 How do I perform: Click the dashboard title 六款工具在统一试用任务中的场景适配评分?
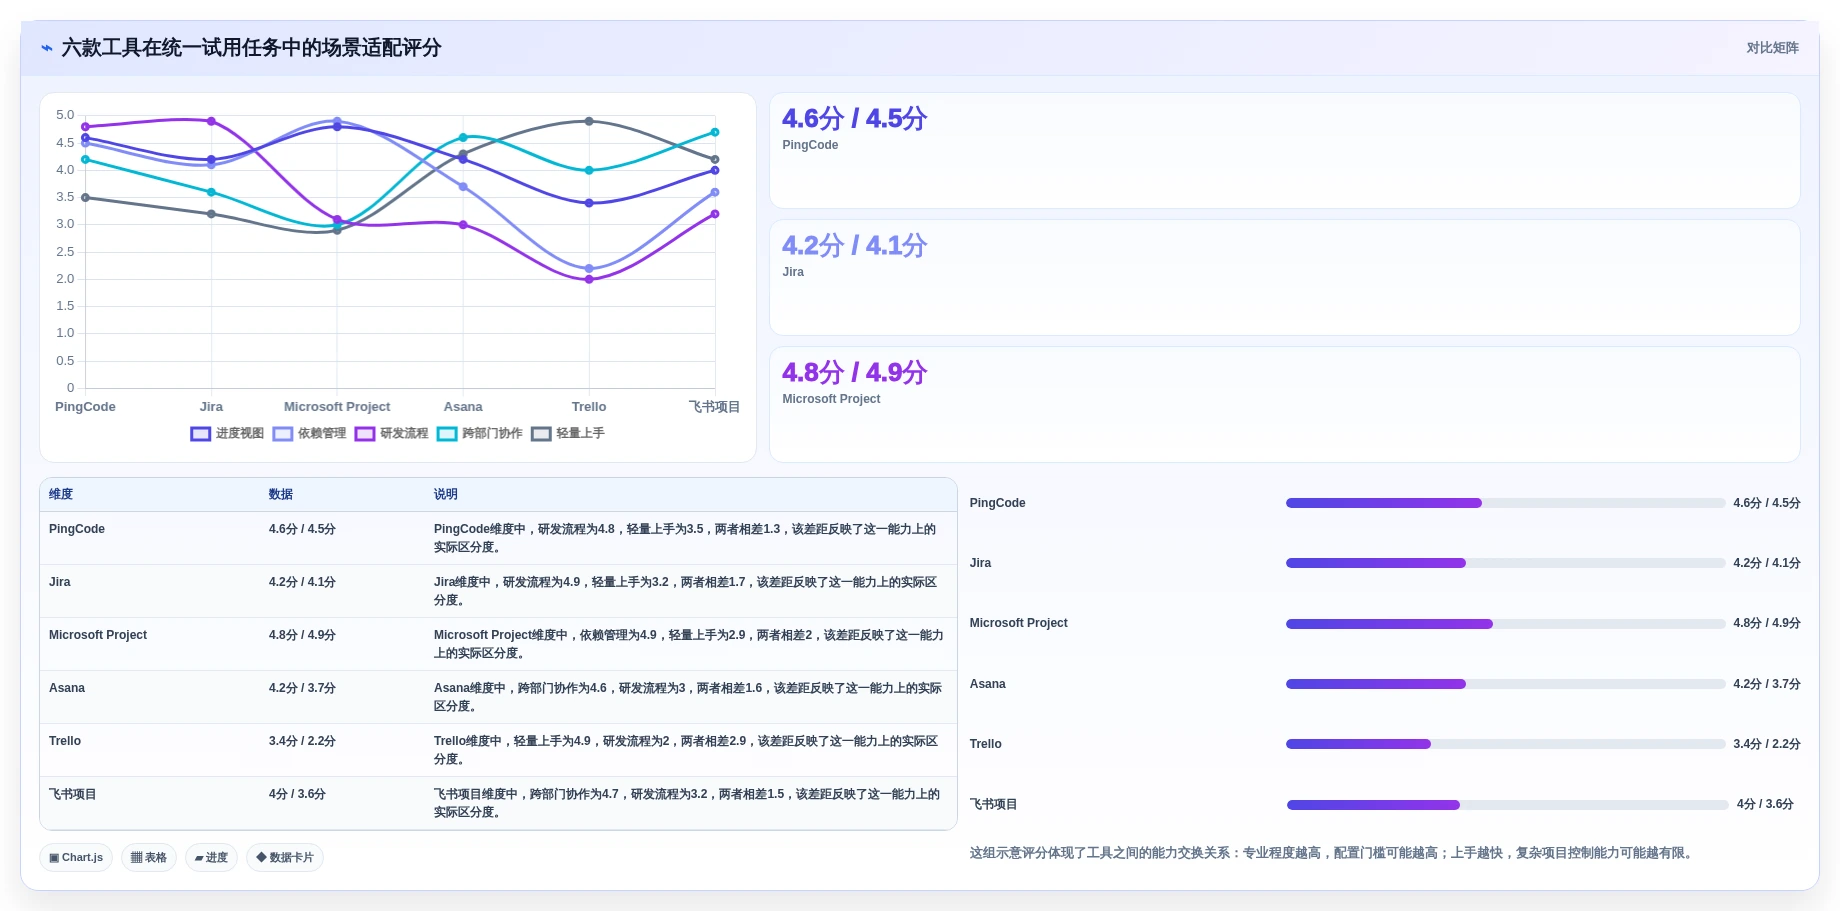(x=251, y=48)
